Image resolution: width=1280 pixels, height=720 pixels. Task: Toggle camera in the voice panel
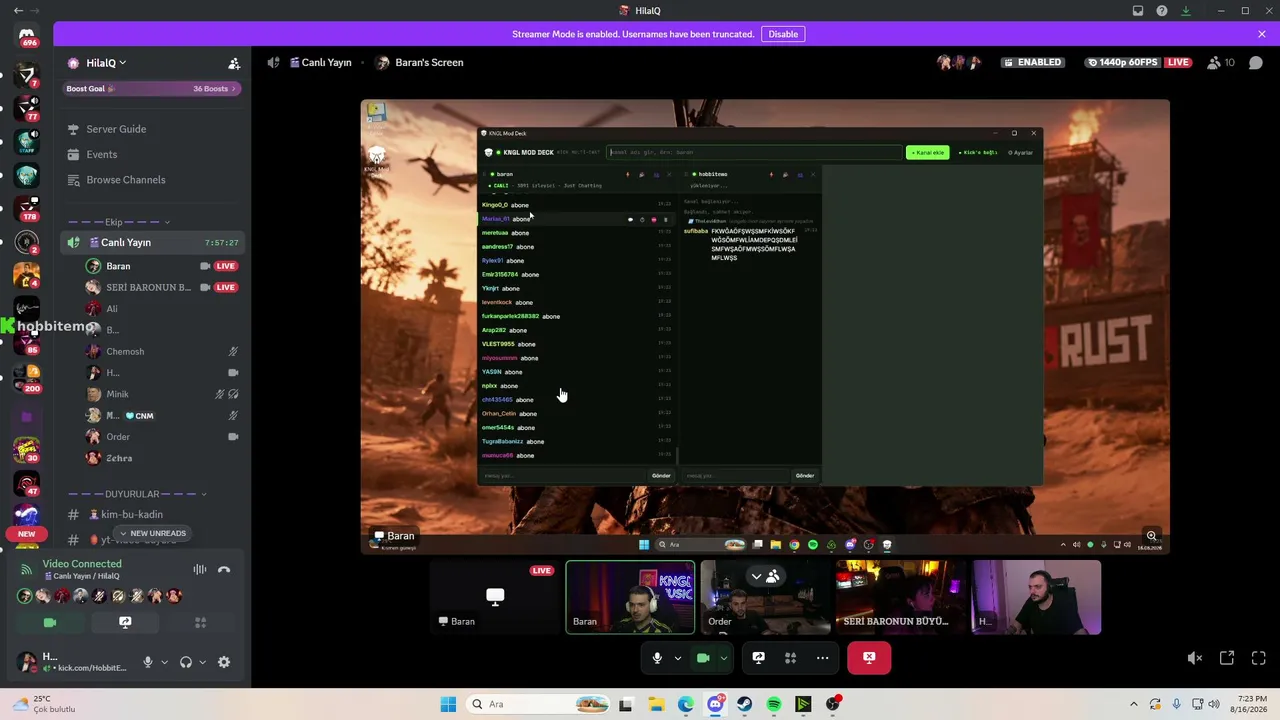point(50,622)
